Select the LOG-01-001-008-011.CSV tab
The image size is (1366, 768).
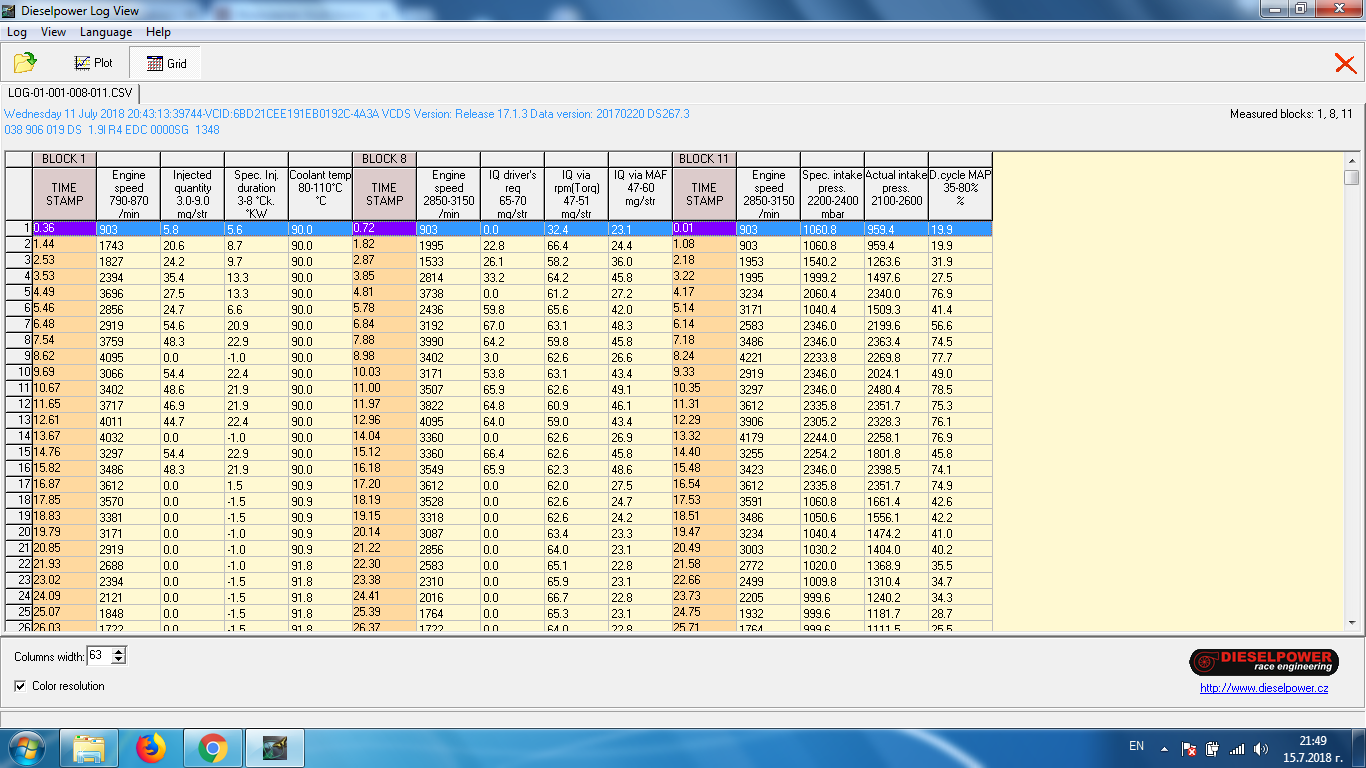pos(70,92)
